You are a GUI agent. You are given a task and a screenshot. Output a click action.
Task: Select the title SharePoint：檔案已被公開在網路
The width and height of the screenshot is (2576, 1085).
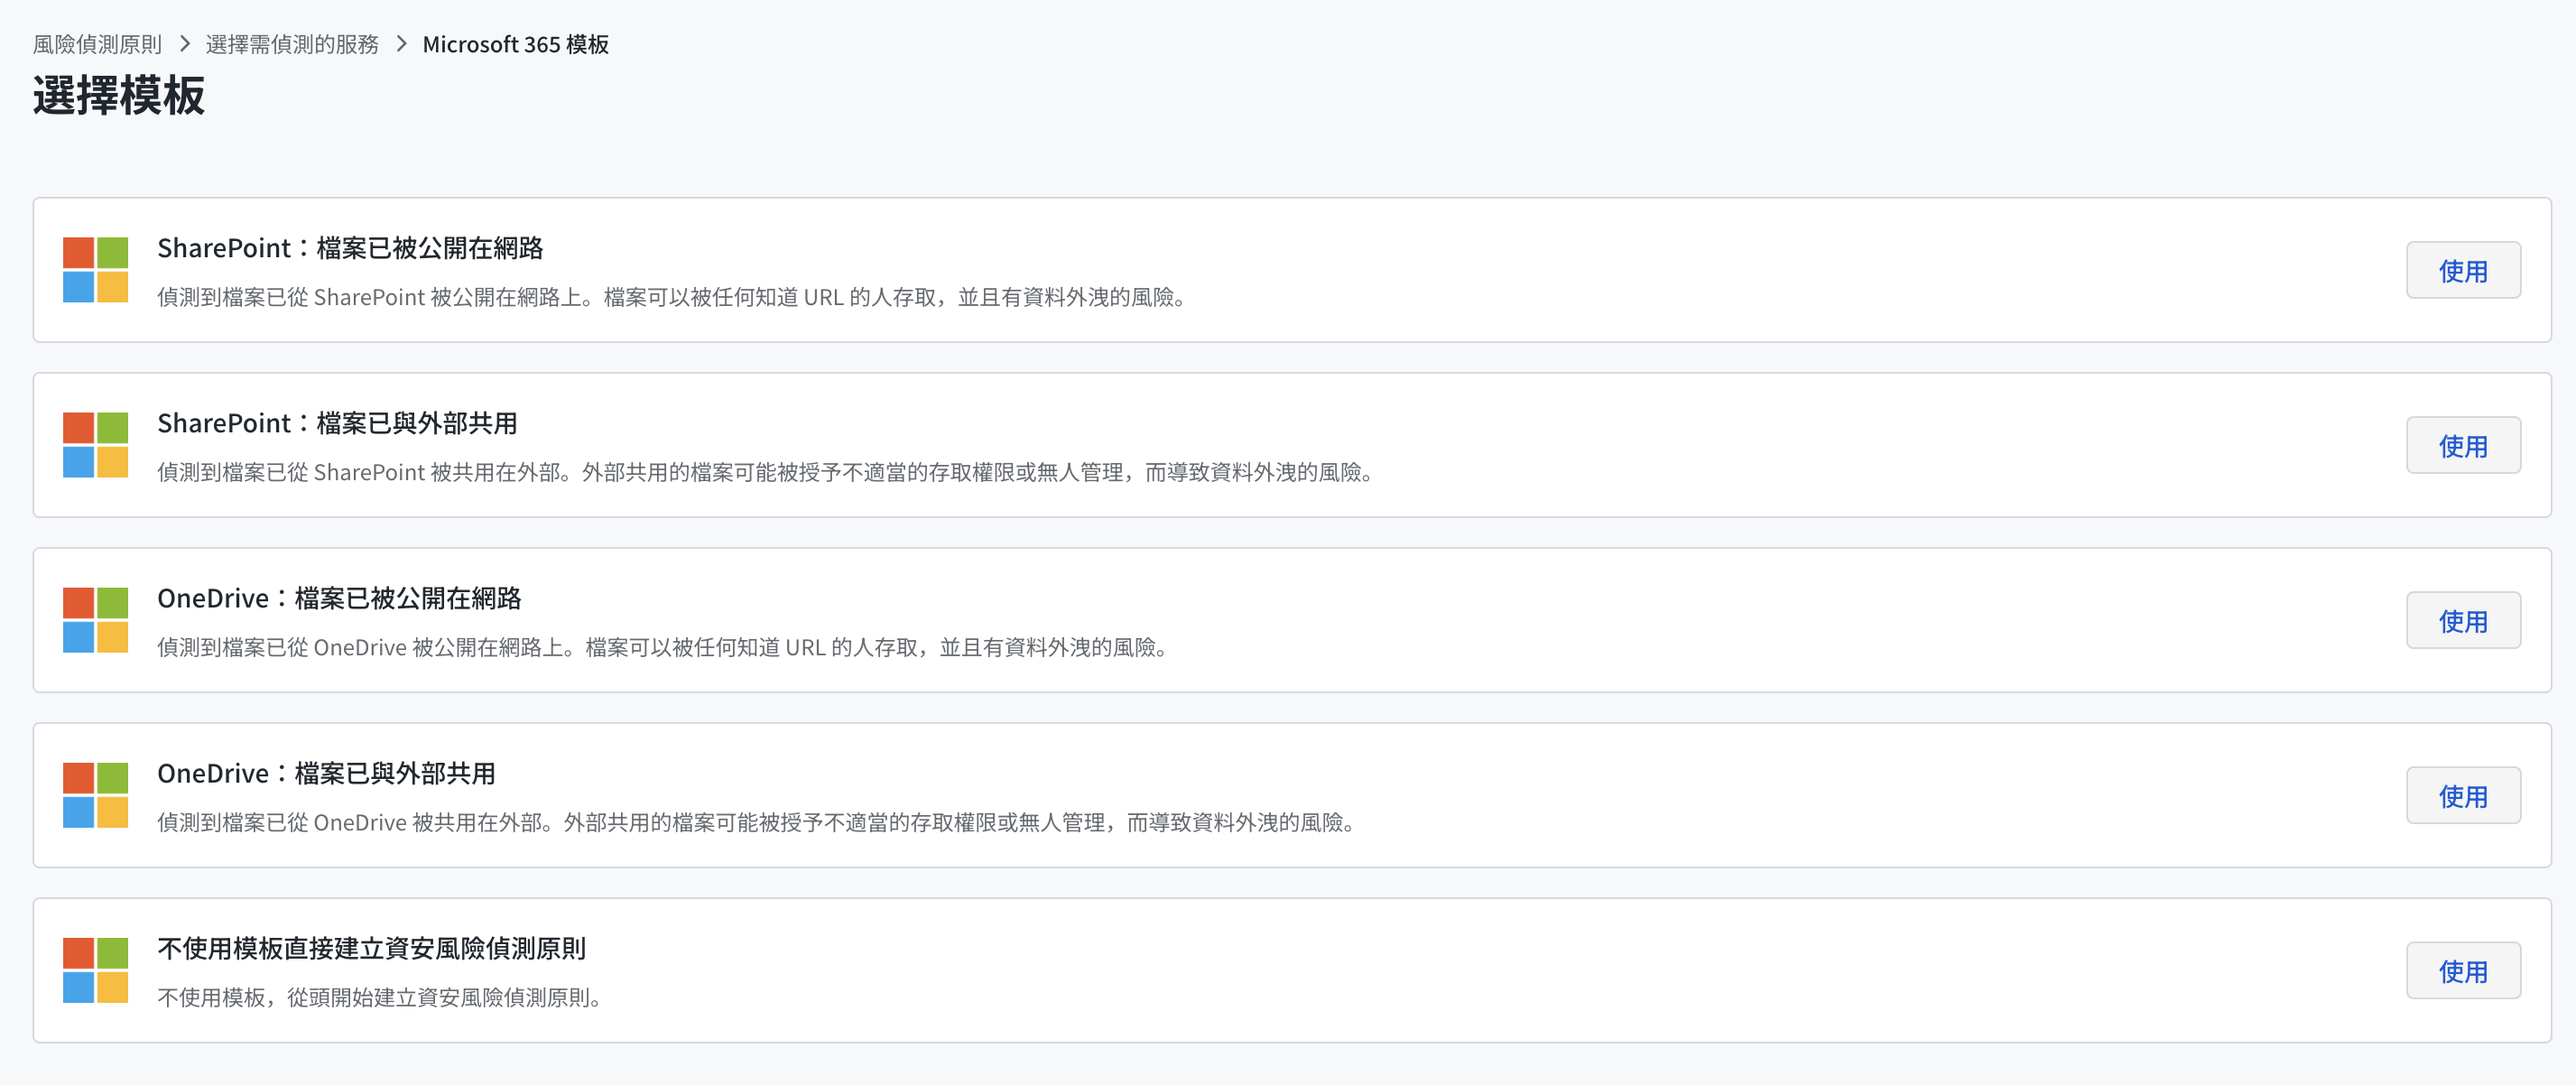point(350,248)
